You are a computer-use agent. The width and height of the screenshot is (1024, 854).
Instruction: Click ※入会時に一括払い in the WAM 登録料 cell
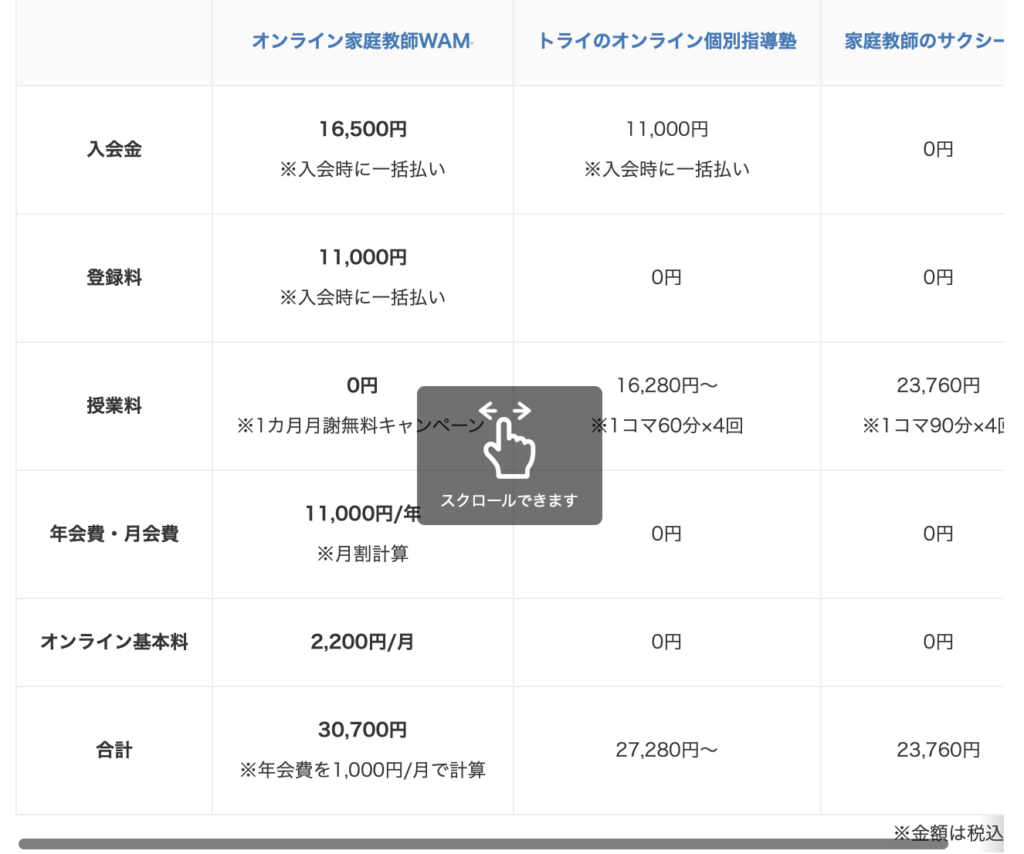click(x=362, y=298)
